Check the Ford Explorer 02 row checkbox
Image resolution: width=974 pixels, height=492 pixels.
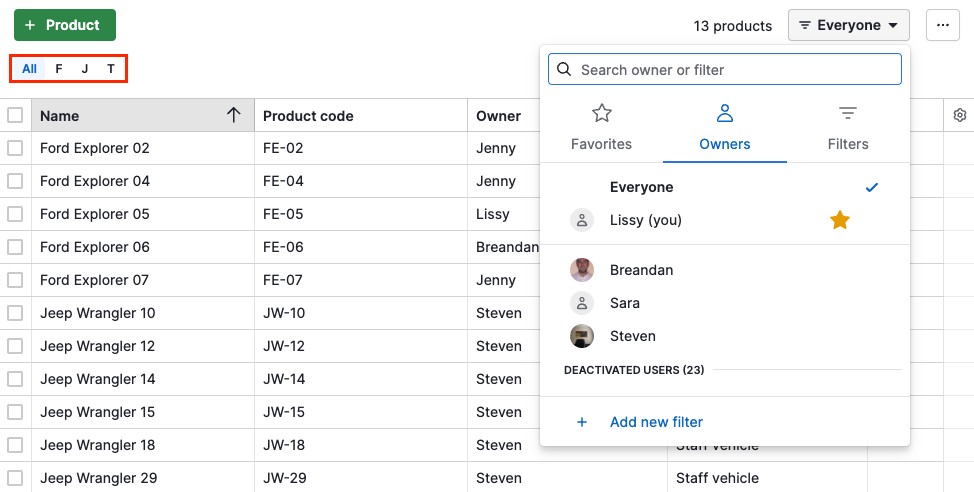point(15,148)
